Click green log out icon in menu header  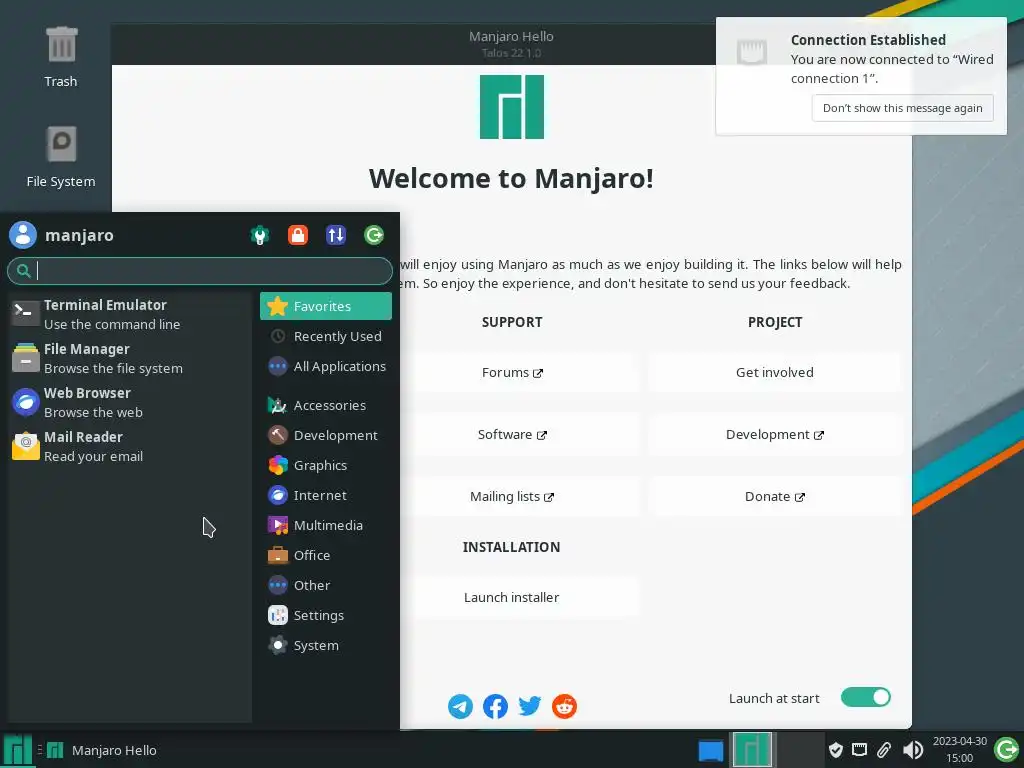pyautogui.click(x=374, y=235)
